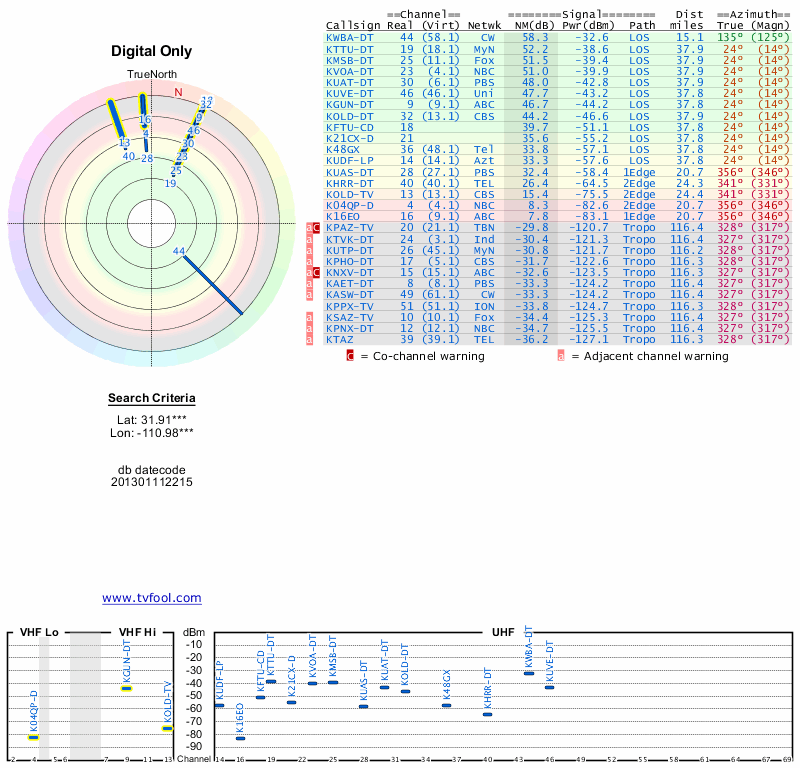Click the KASW-DT callsign entry
The height and width of the screenshot is (768, 800).
coord(349,294)
